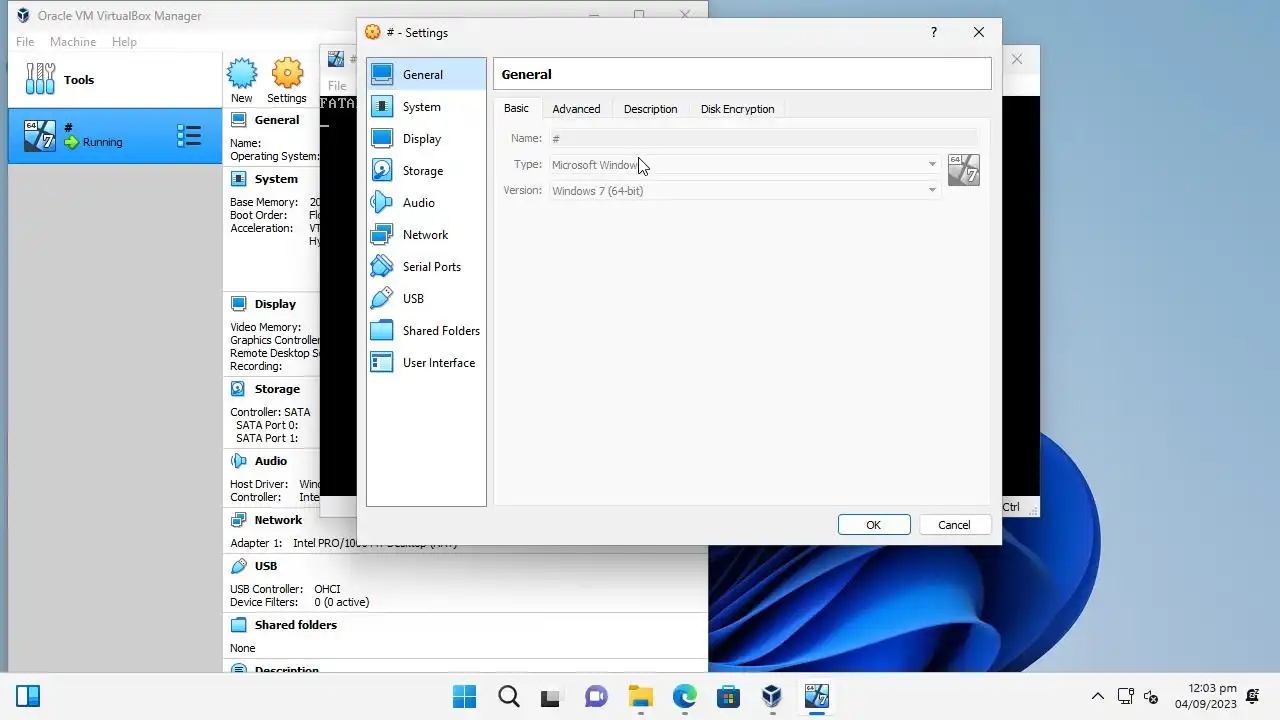Click the Name input field

(763, 138)
